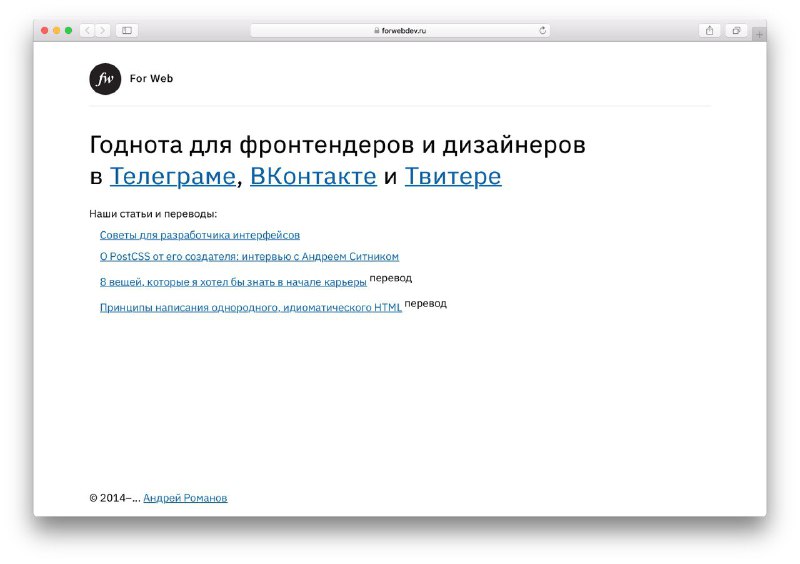
Task: Open the Телеграме link
Action: coord(172,177)
